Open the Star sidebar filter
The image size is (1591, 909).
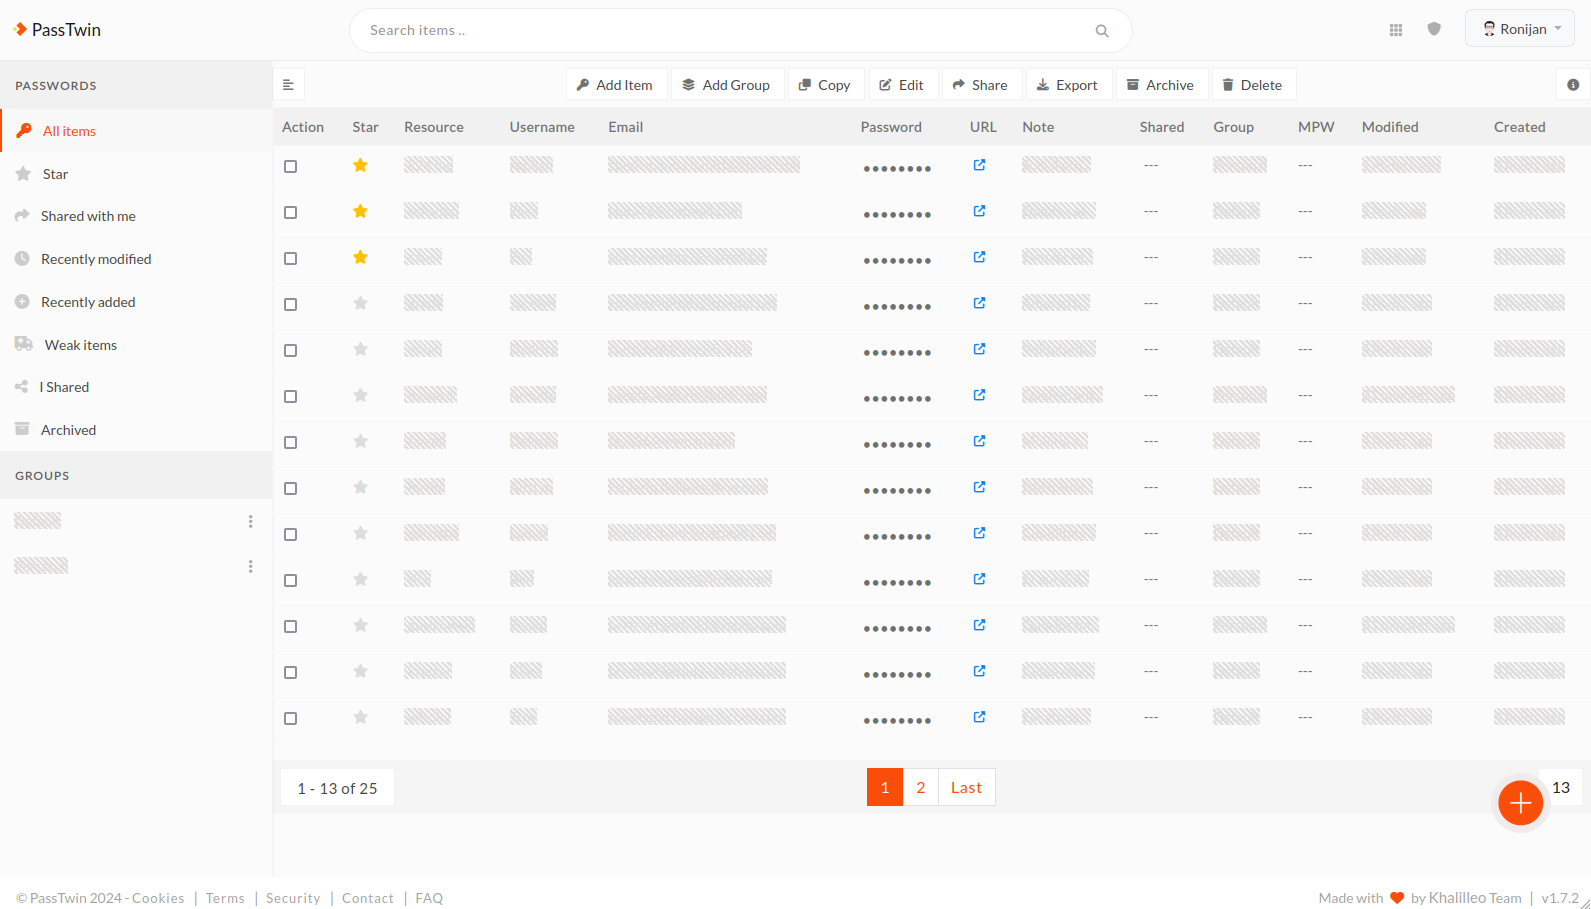pos(136,174)
